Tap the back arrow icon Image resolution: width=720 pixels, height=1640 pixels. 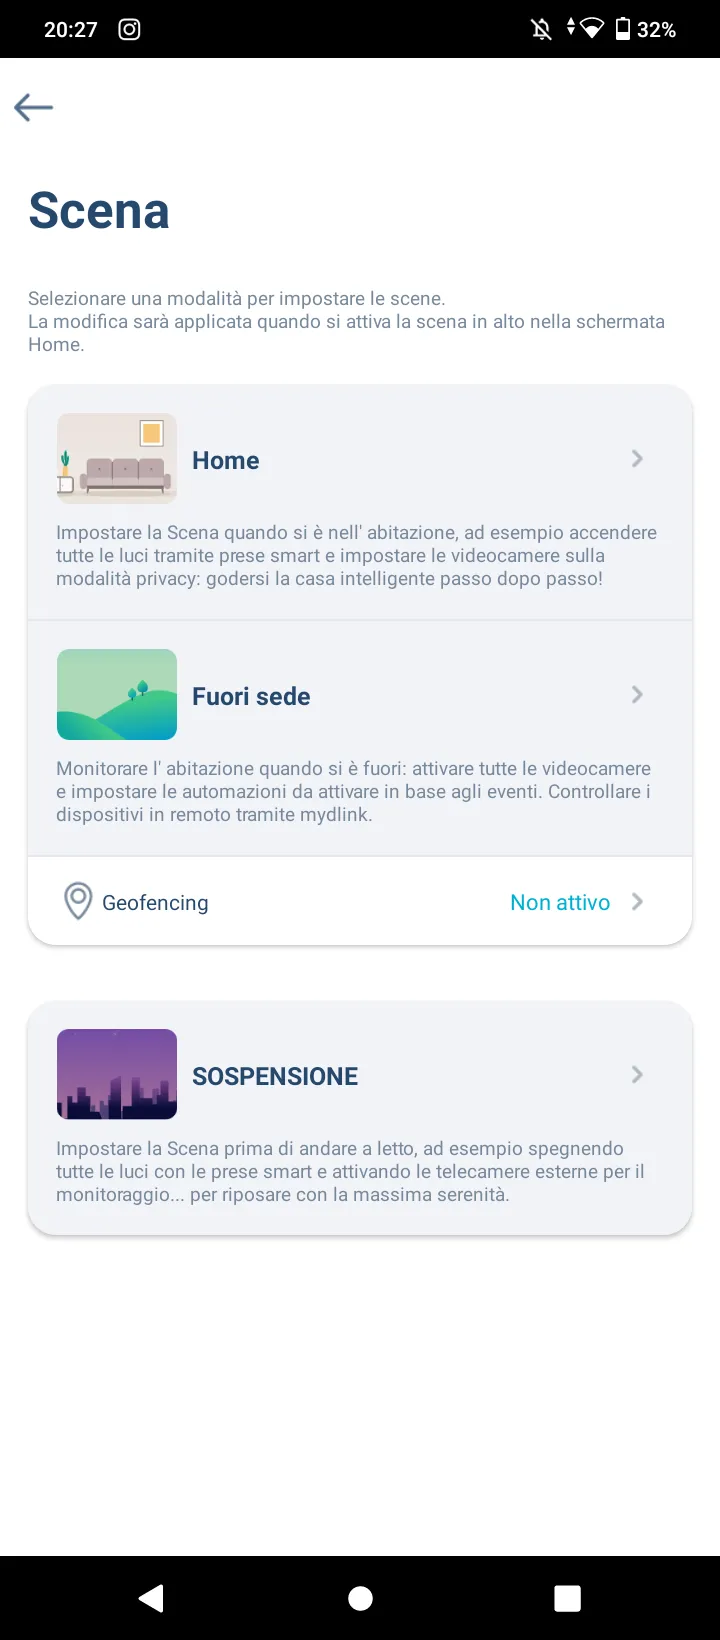34,107
